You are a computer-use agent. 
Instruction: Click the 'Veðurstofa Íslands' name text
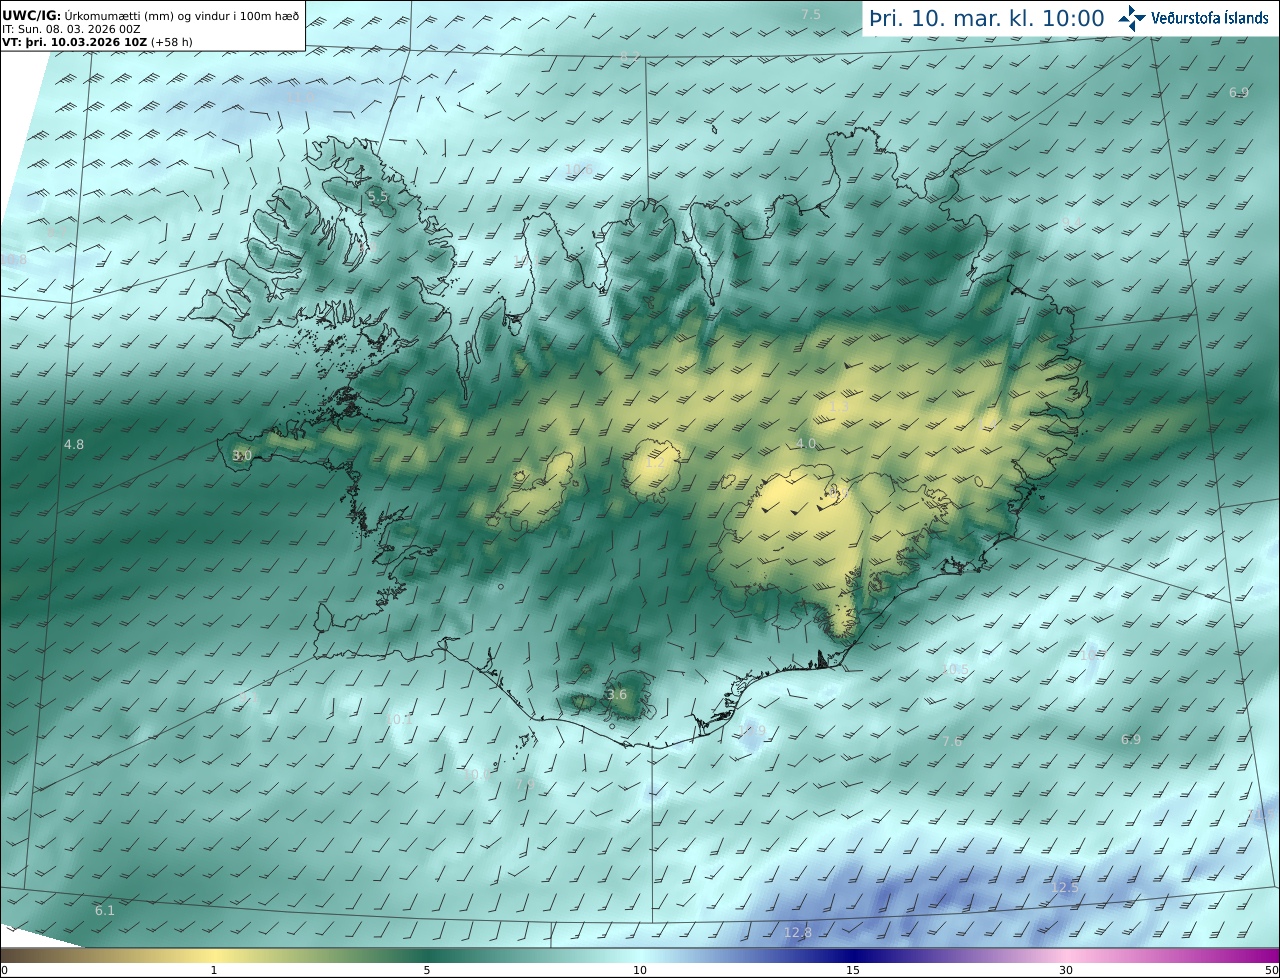coord(1210,18)
